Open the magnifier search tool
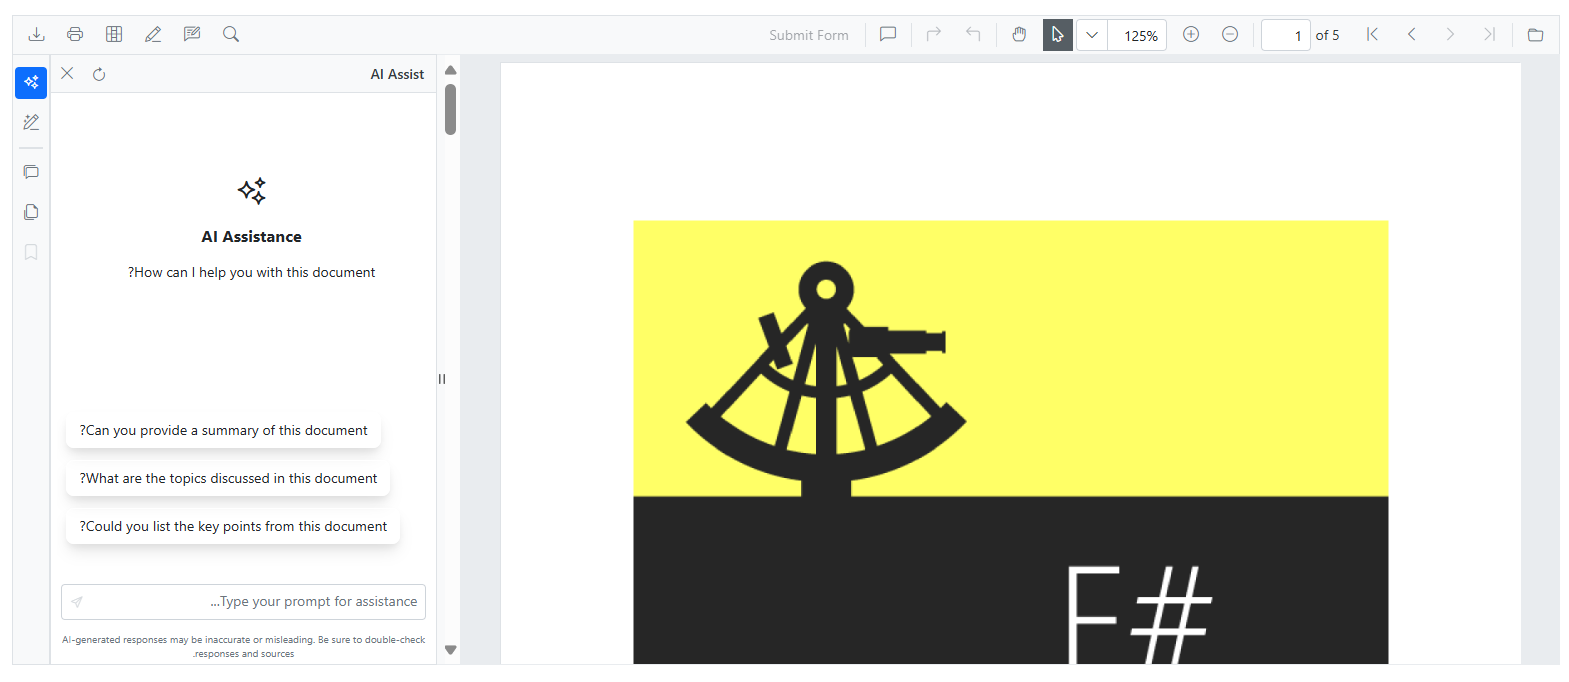The height and width of the screenshot is (682, 1569). pos(231,34)
